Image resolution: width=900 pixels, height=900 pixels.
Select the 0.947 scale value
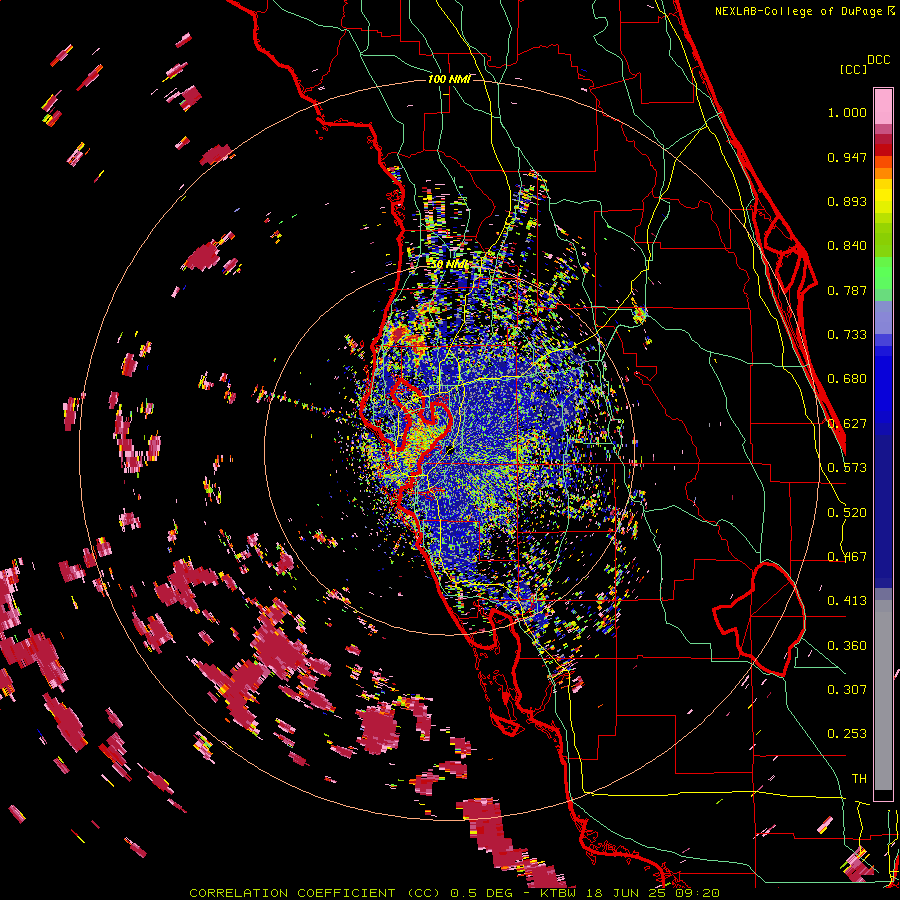(847, 157)
